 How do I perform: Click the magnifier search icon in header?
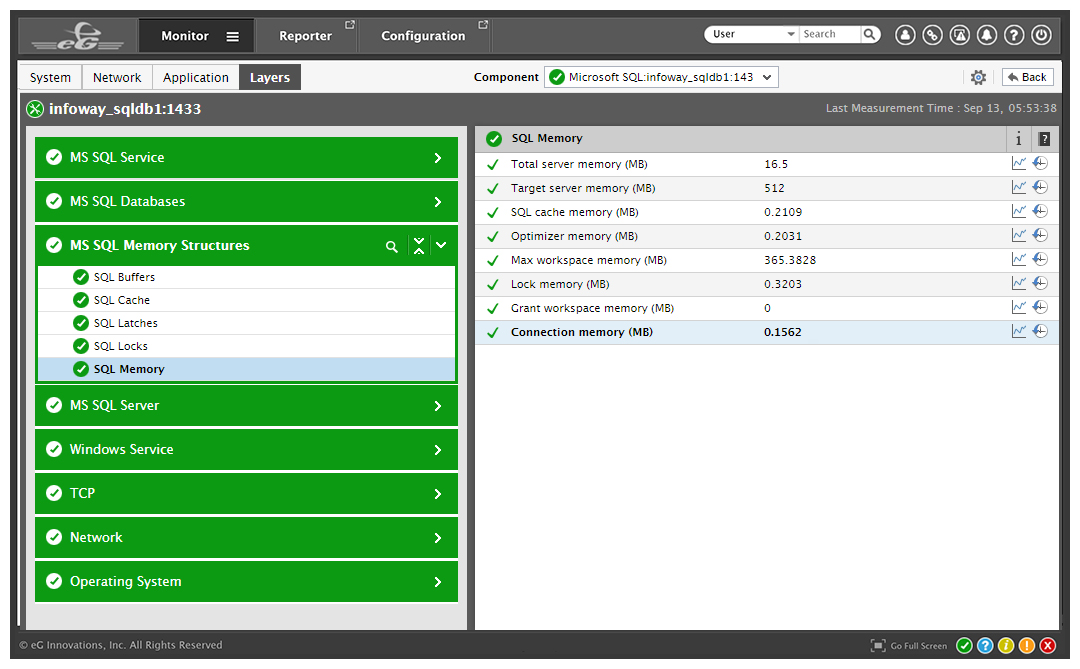click(x=870, y=34)
